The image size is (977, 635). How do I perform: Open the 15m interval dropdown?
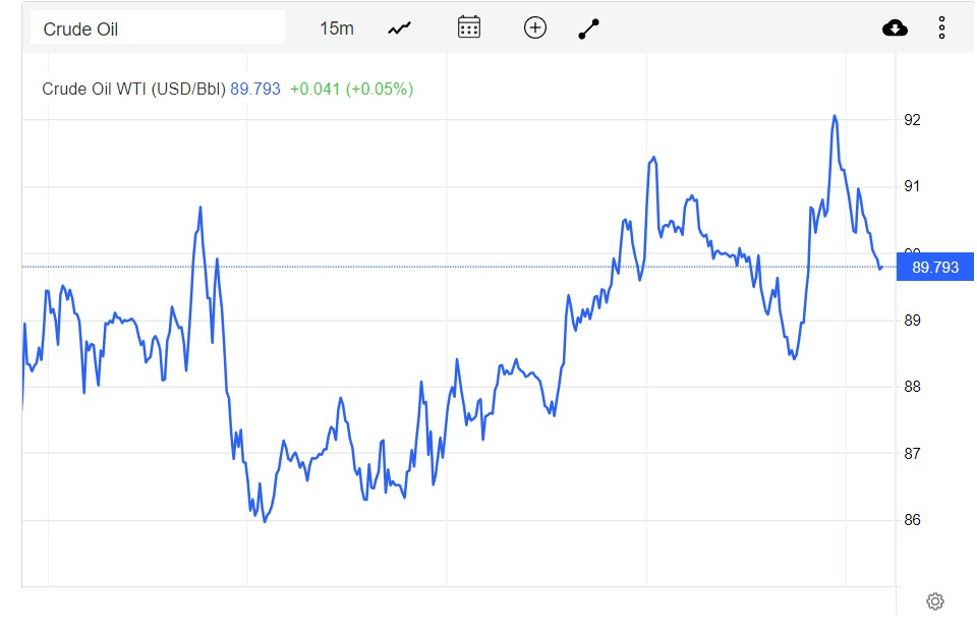[336, 29]
